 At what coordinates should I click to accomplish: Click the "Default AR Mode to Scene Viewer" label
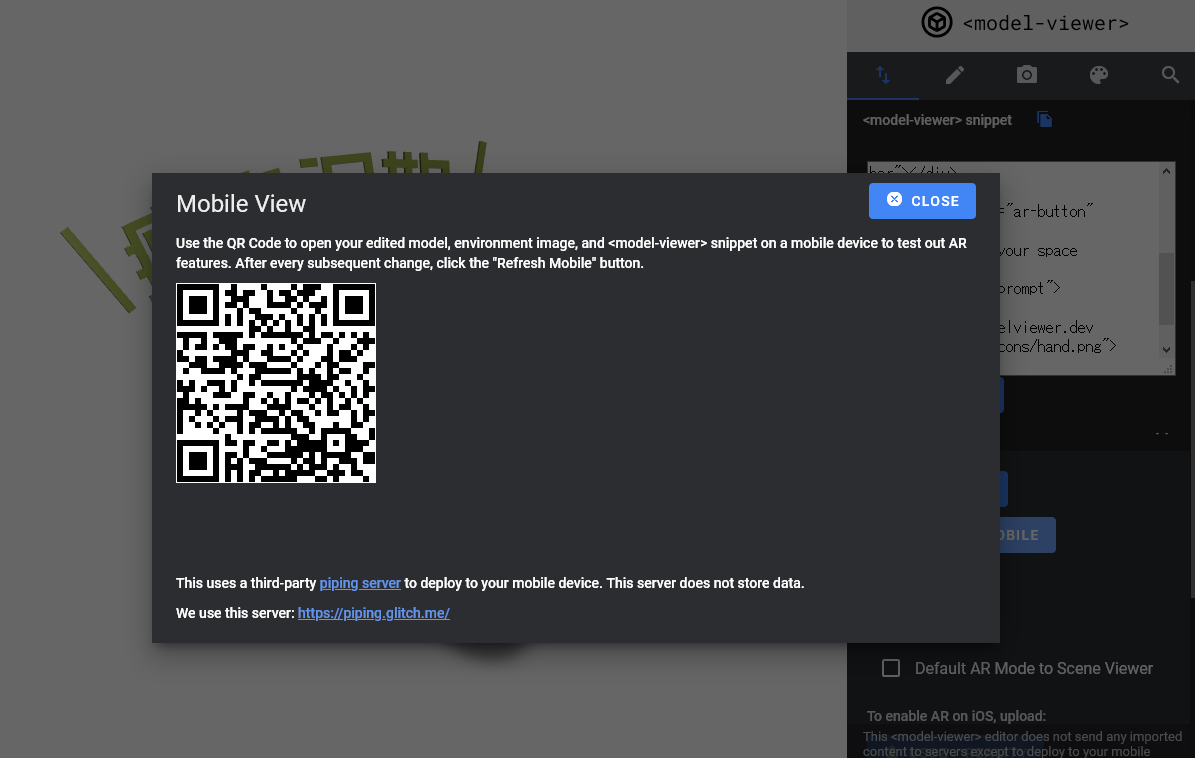[x=1033, y=668]
